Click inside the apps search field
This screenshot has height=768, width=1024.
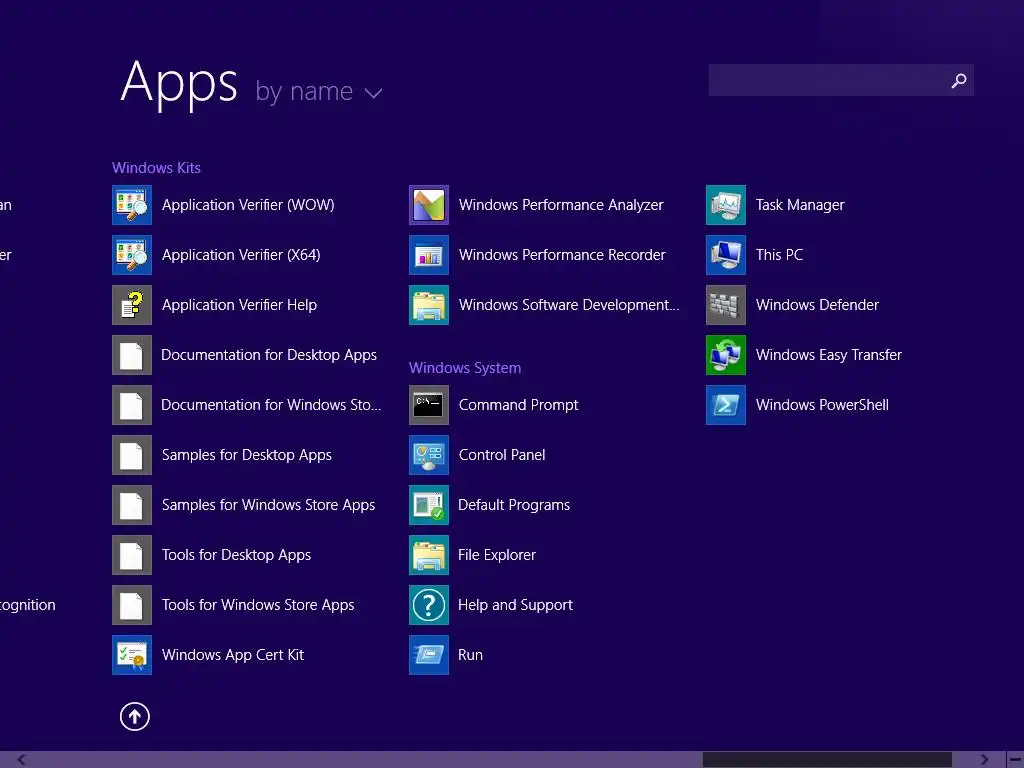pos(841,80)
